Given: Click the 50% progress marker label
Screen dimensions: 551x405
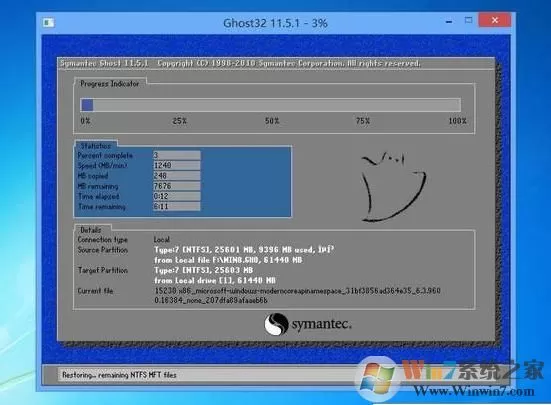Looking at the screenshot, I should 272,121.
